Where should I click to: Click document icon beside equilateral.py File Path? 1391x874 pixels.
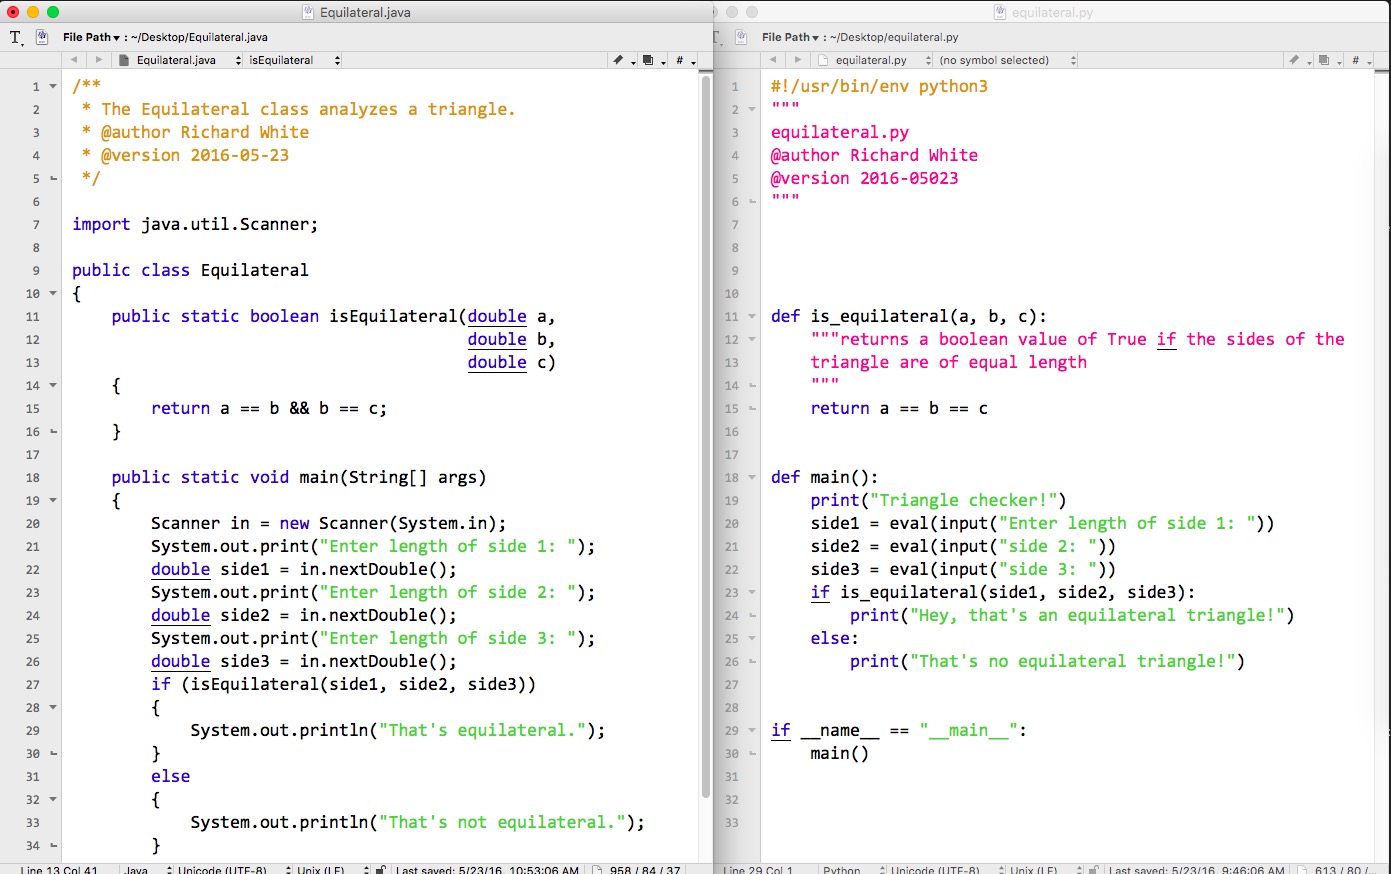[741, 37]
